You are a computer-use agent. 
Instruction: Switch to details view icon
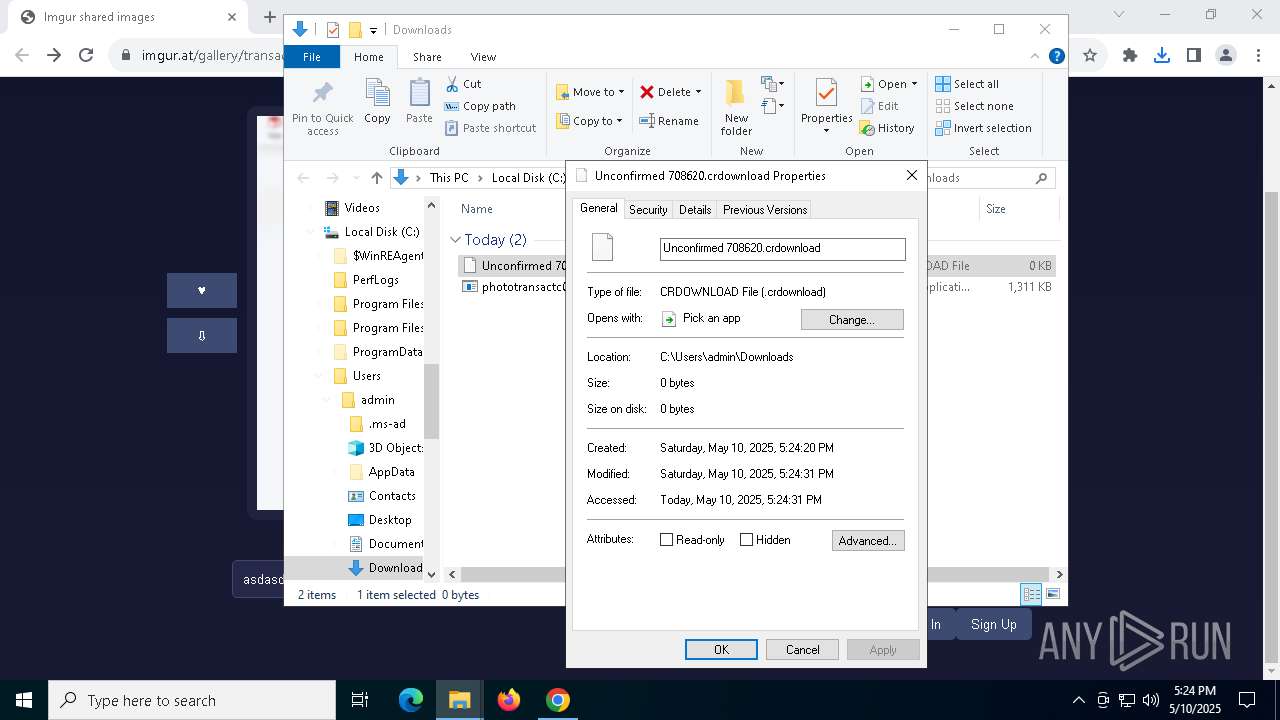pyautogui.click(x=1031, y=594)
